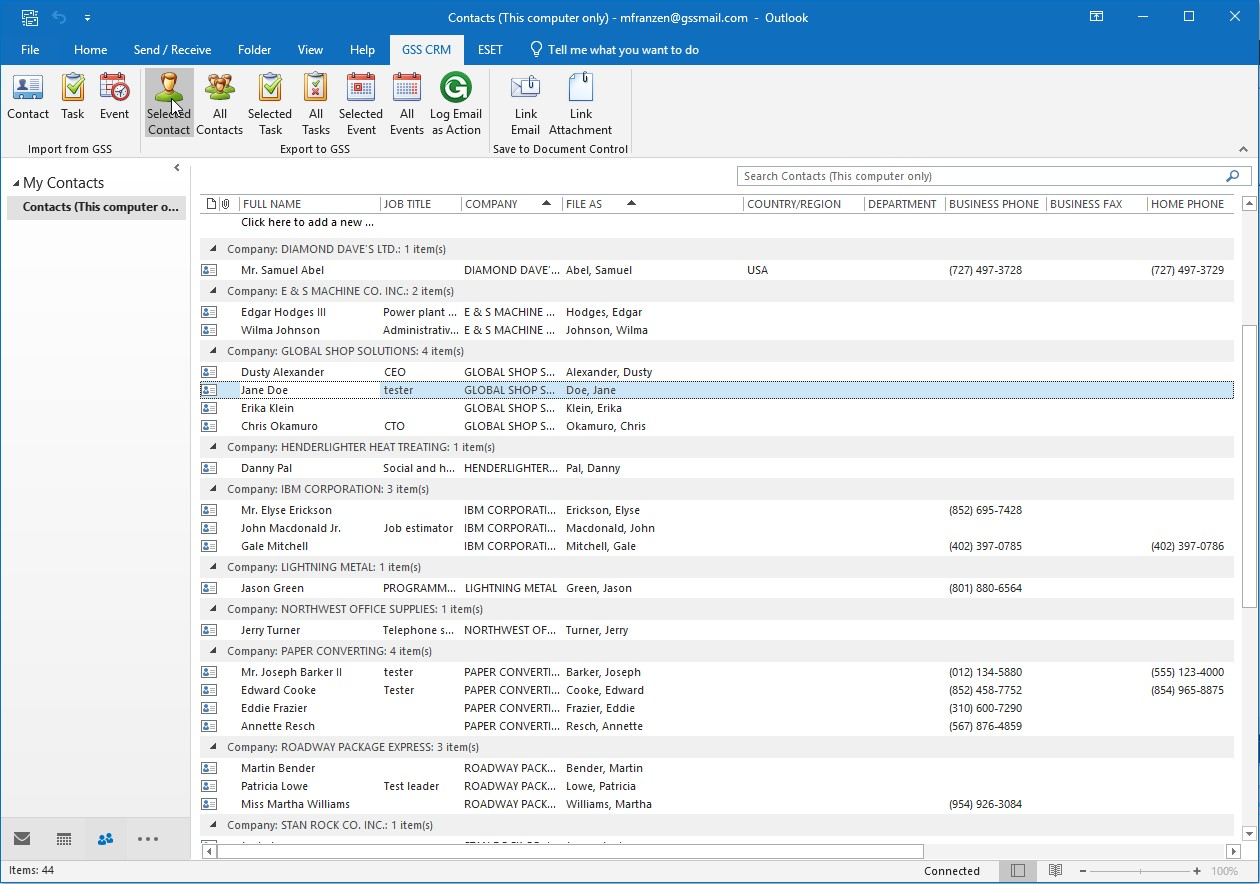Collapse LIGHTNING METAL group
Viewport: 1260px width, 884px height.
click(212, 567)
